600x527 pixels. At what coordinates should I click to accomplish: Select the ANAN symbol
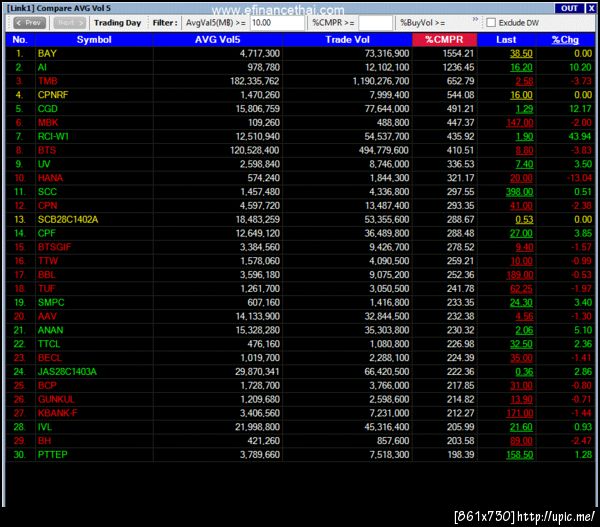point(51,330)
